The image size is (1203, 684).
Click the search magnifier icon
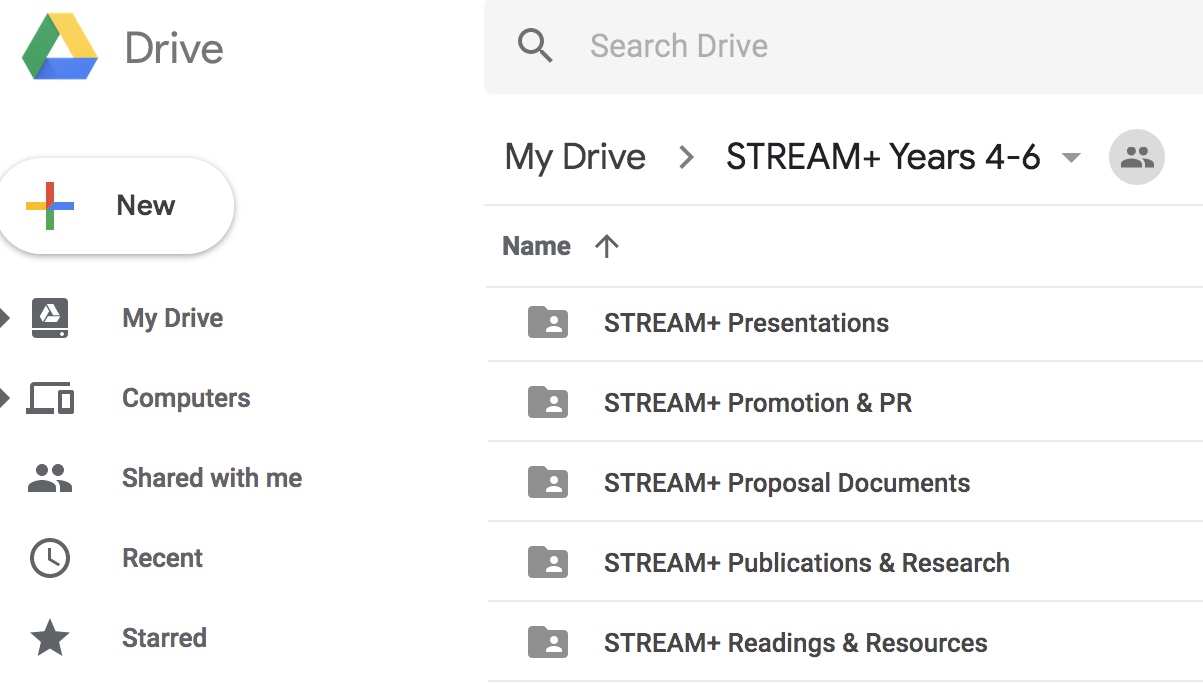[535, 46]
